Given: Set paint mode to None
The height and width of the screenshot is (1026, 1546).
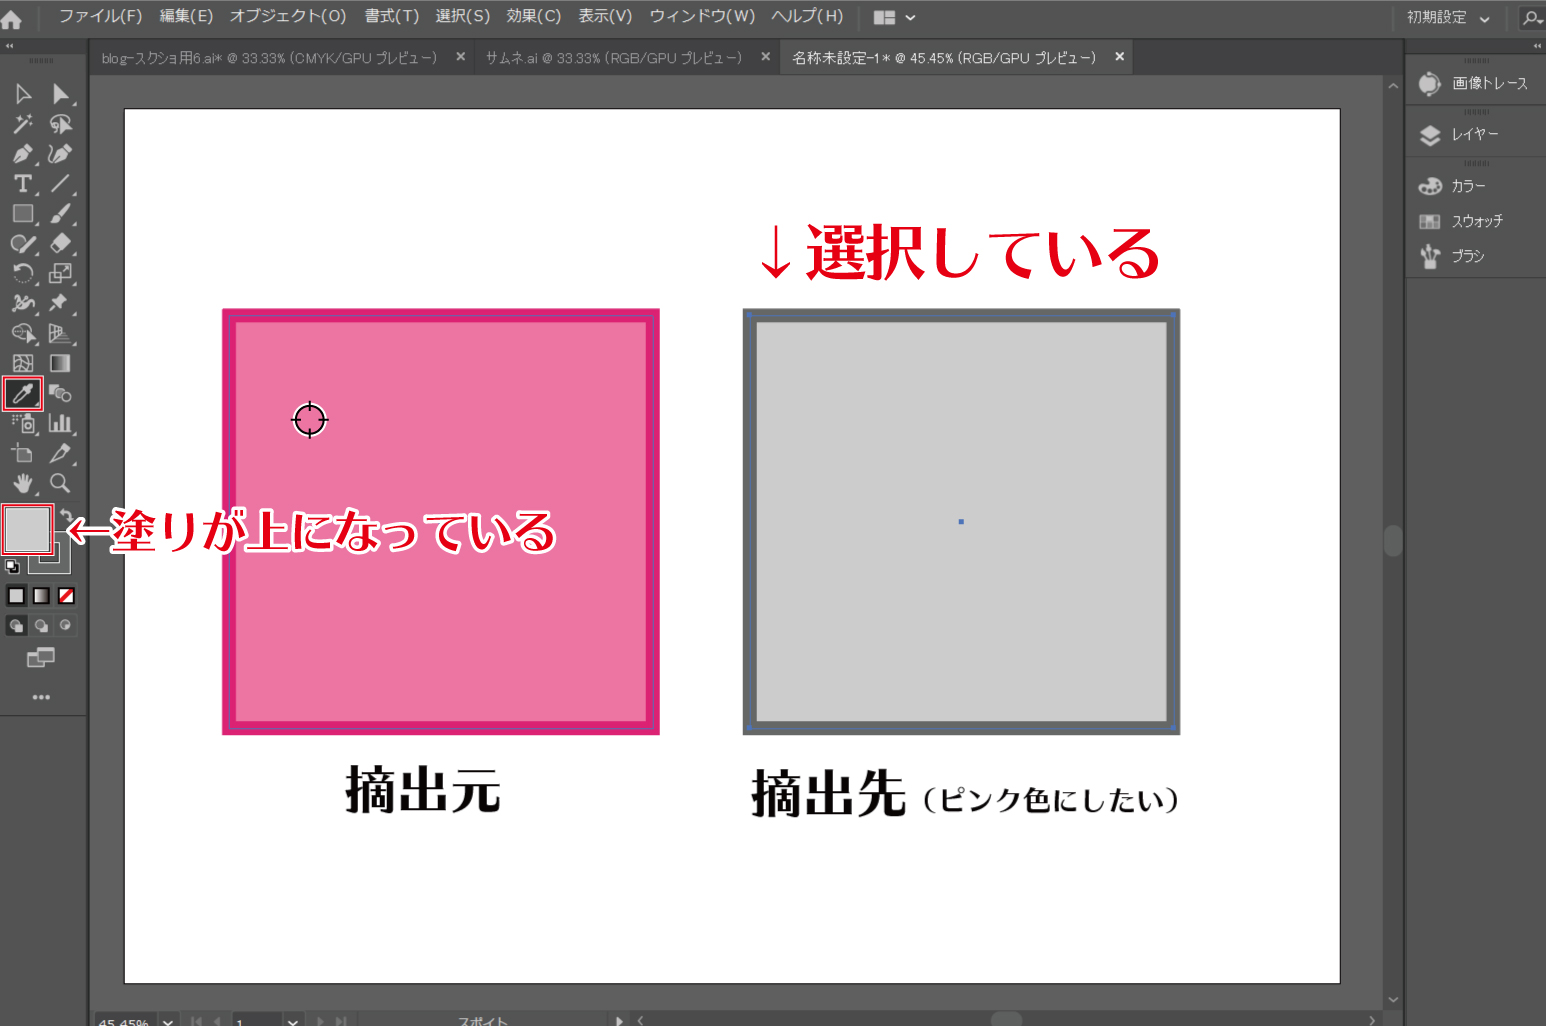Looking at the screenshot, I should (66, 596).
